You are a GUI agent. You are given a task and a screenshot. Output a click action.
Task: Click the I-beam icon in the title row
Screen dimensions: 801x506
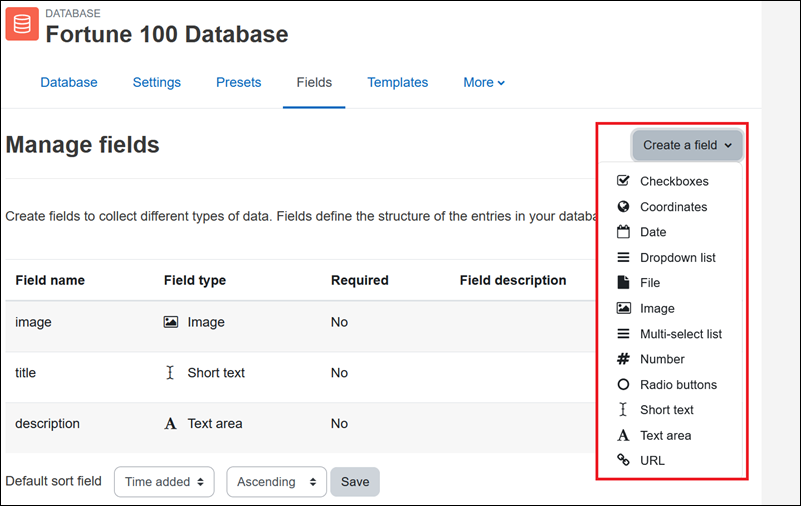click(170, 372)
